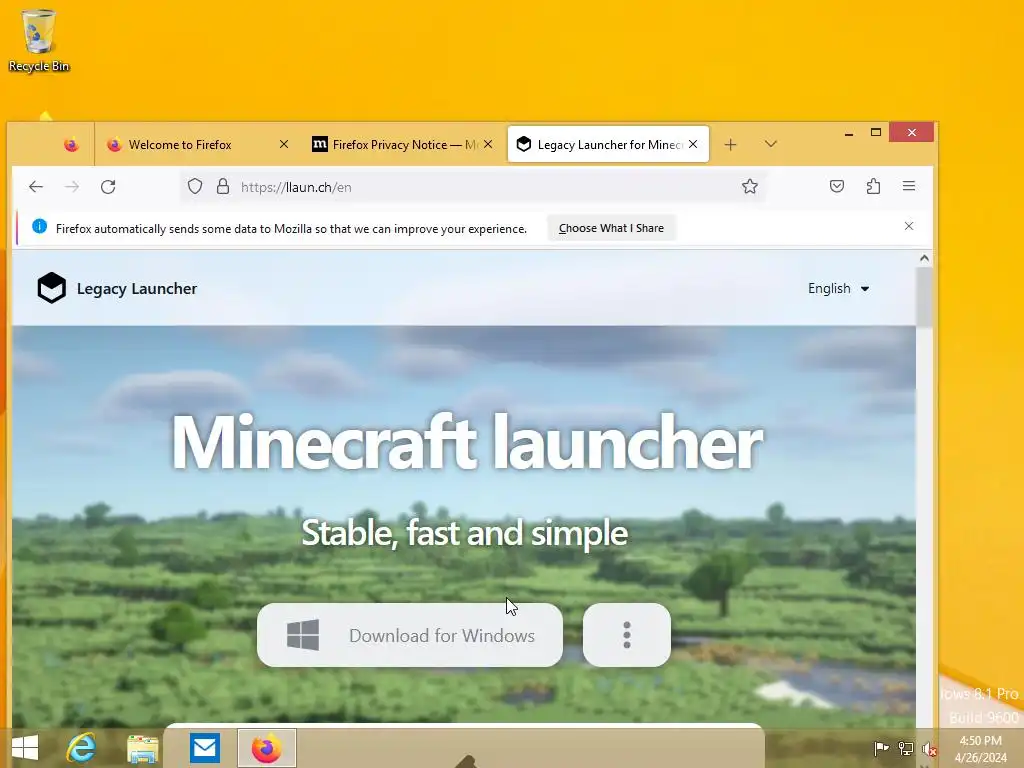Open File Explorer from taskbar
This screenshot has height=768, width=1024.
(x=142, y=748)
